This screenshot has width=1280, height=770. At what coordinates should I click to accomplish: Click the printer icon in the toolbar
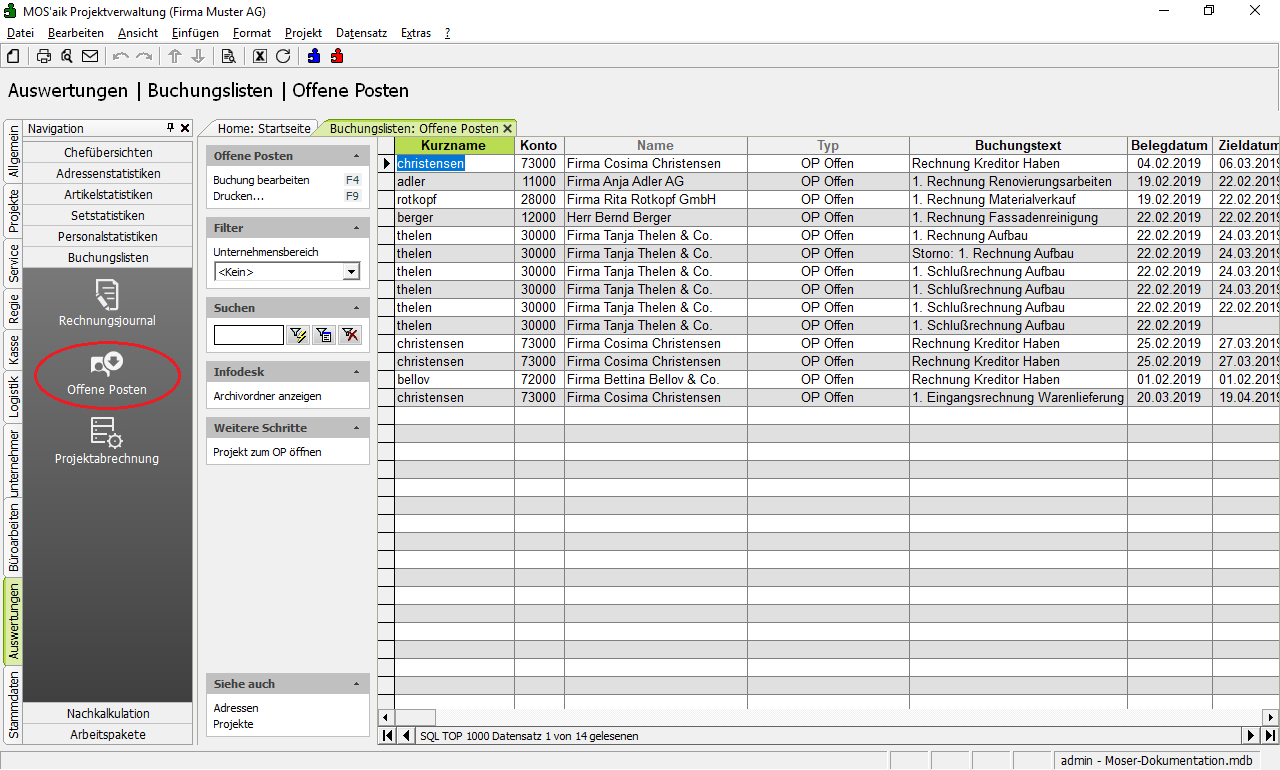point(44,56)
